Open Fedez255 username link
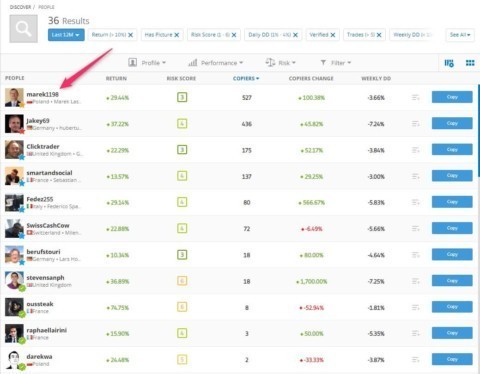 (x=40, y=199)
